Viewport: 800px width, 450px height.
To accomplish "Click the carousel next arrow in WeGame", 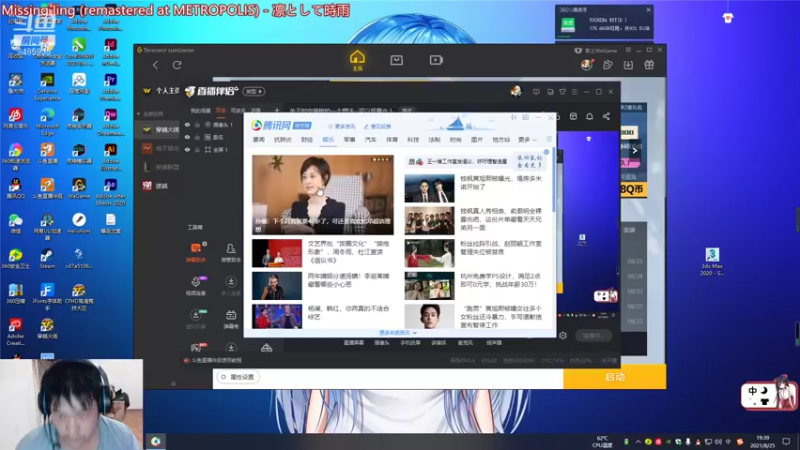I will click(x=634, y=151).
